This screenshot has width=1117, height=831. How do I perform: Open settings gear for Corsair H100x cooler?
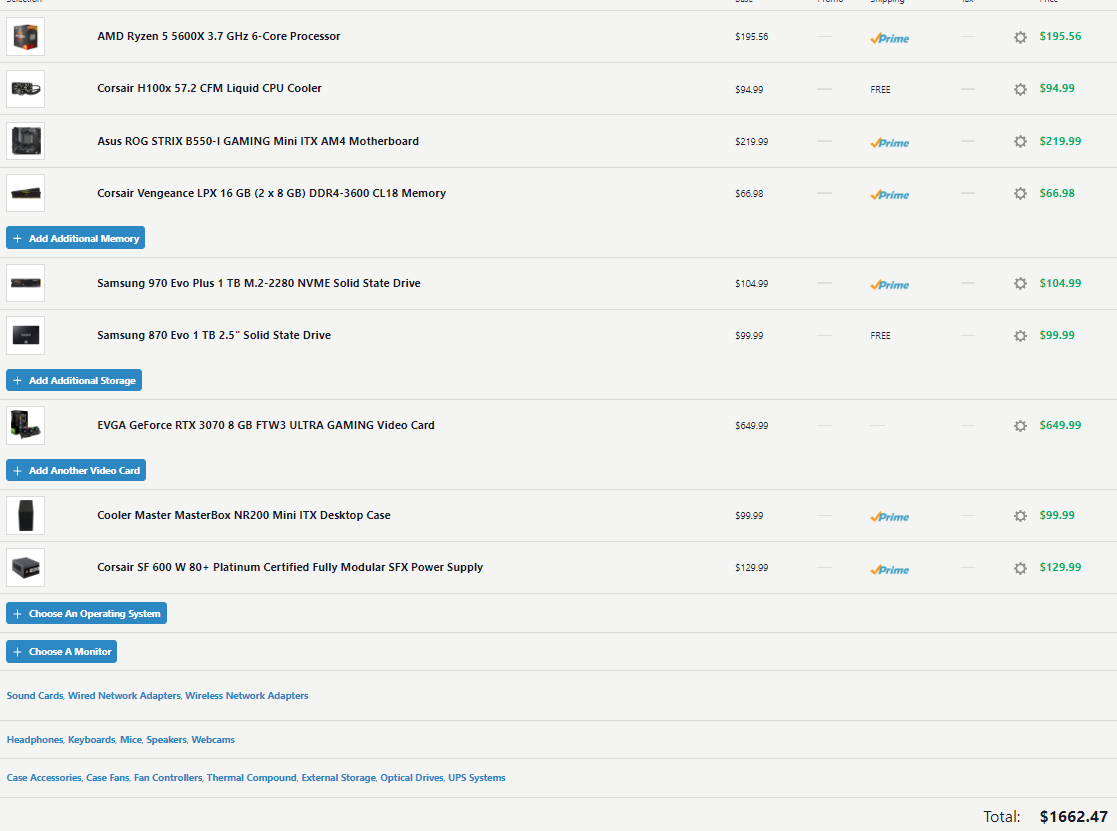[1020, 89]
